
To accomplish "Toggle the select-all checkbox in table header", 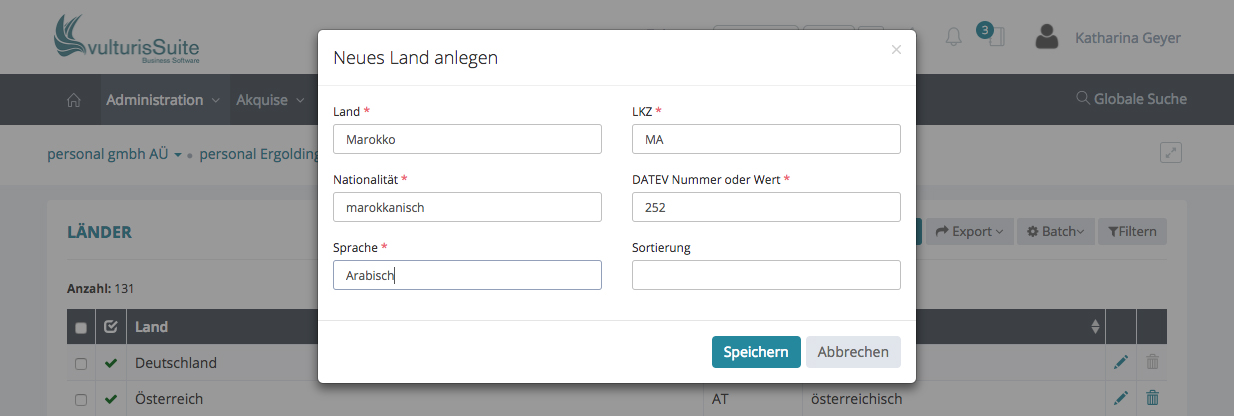I will tap(81, 327).
